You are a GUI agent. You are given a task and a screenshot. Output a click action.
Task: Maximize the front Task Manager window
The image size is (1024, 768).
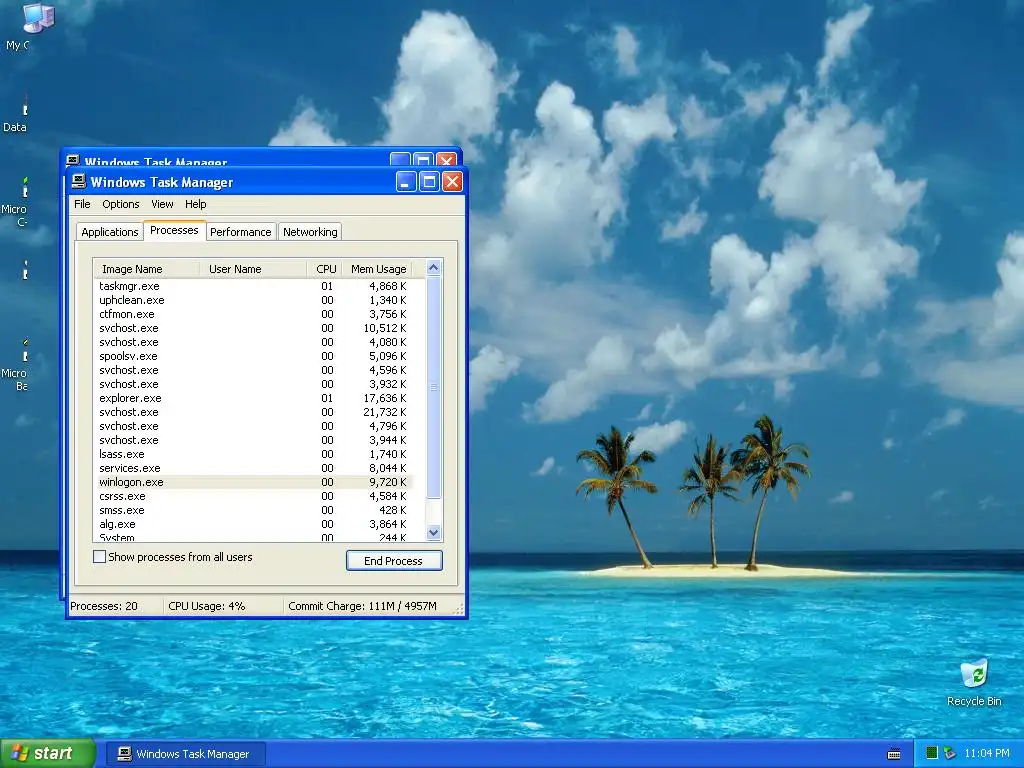click(x=429, y=182)
